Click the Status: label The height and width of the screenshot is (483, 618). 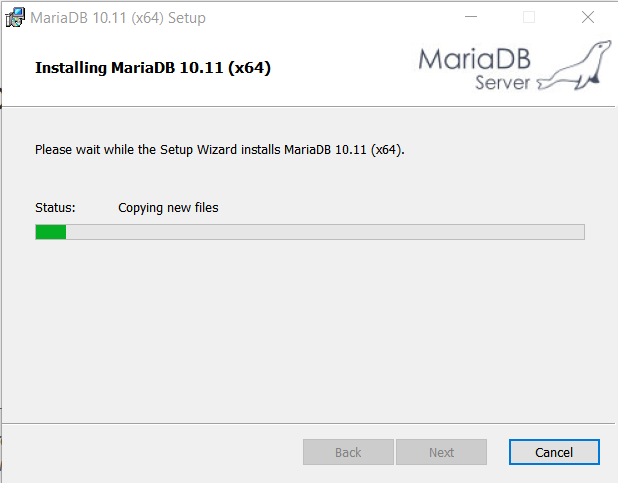pos(55,208)
